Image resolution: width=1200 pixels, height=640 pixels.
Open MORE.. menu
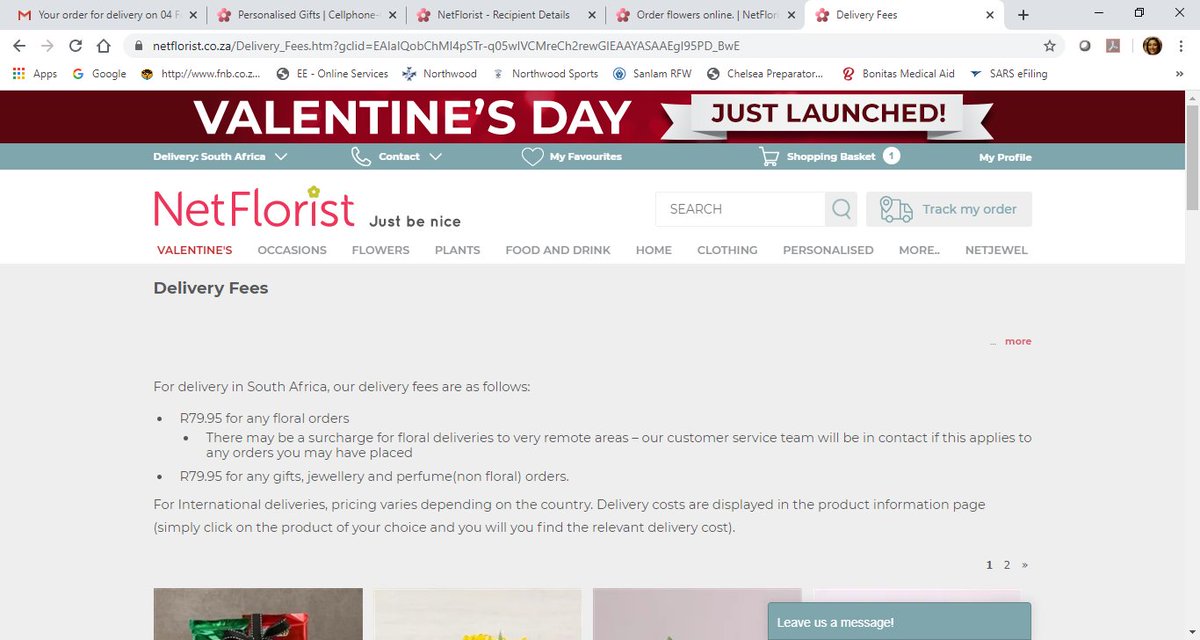(919, 250)
